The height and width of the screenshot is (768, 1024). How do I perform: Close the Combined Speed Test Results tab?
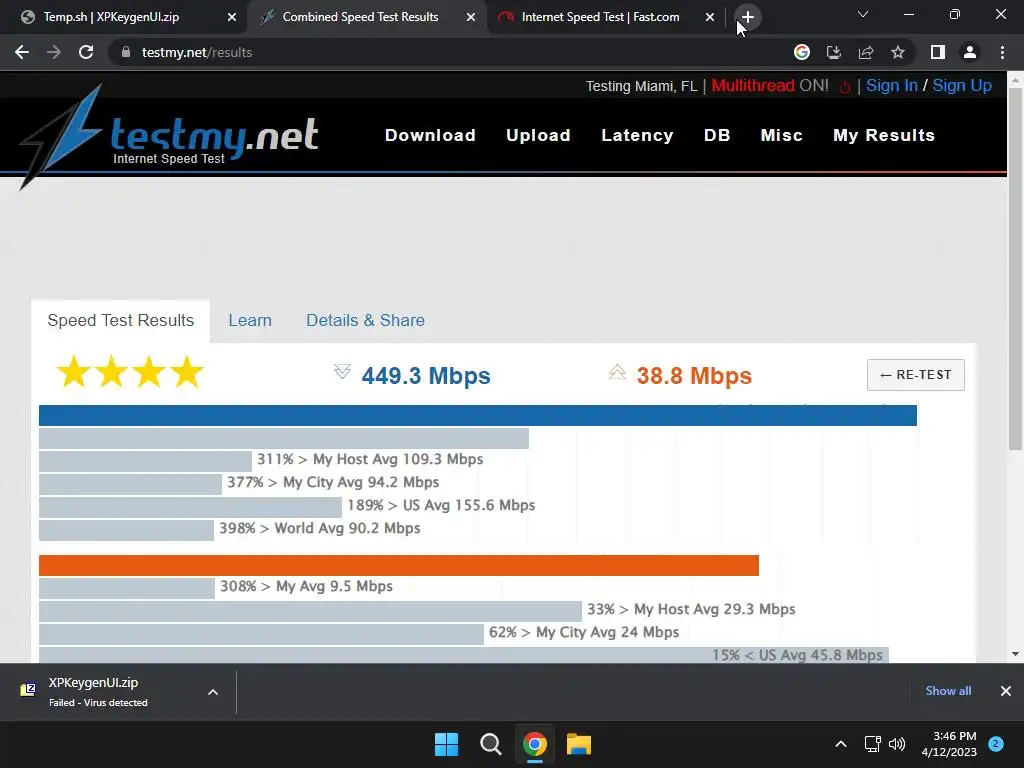click(x=471, y=17)
